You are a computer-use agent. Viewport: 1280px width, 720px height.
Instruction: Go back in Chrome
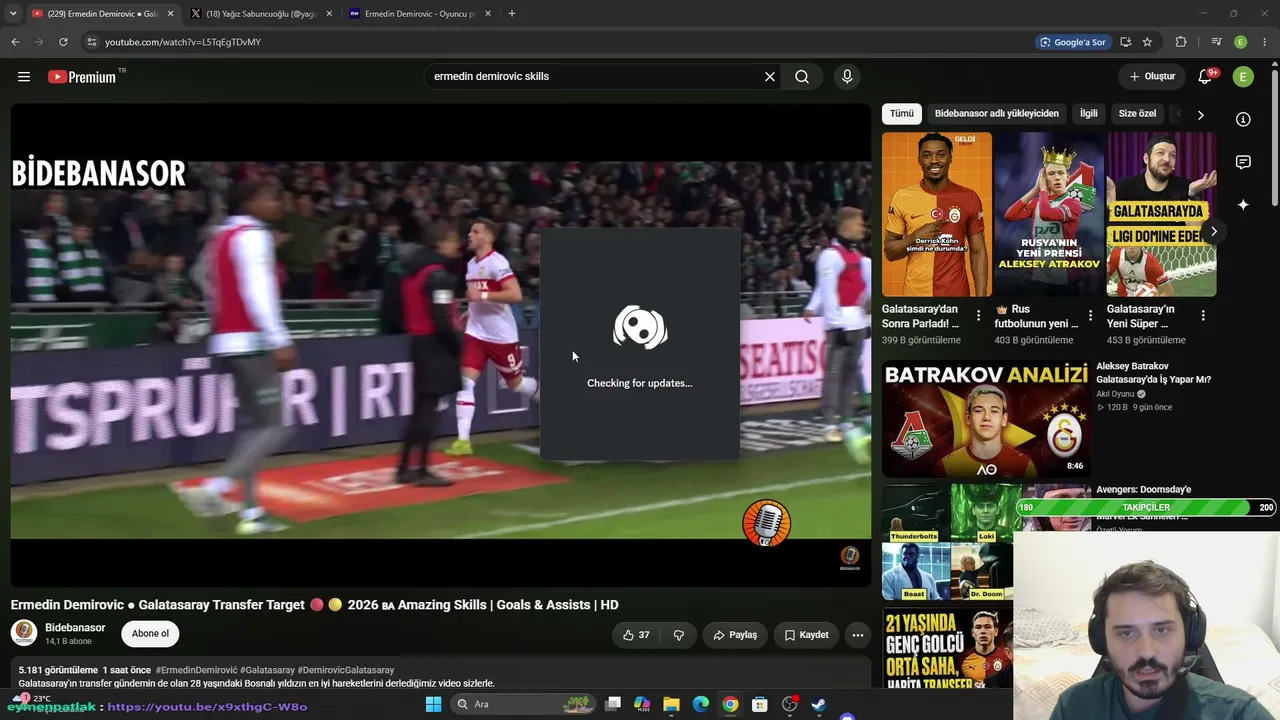pyautogui.click(x=15, y=42)
